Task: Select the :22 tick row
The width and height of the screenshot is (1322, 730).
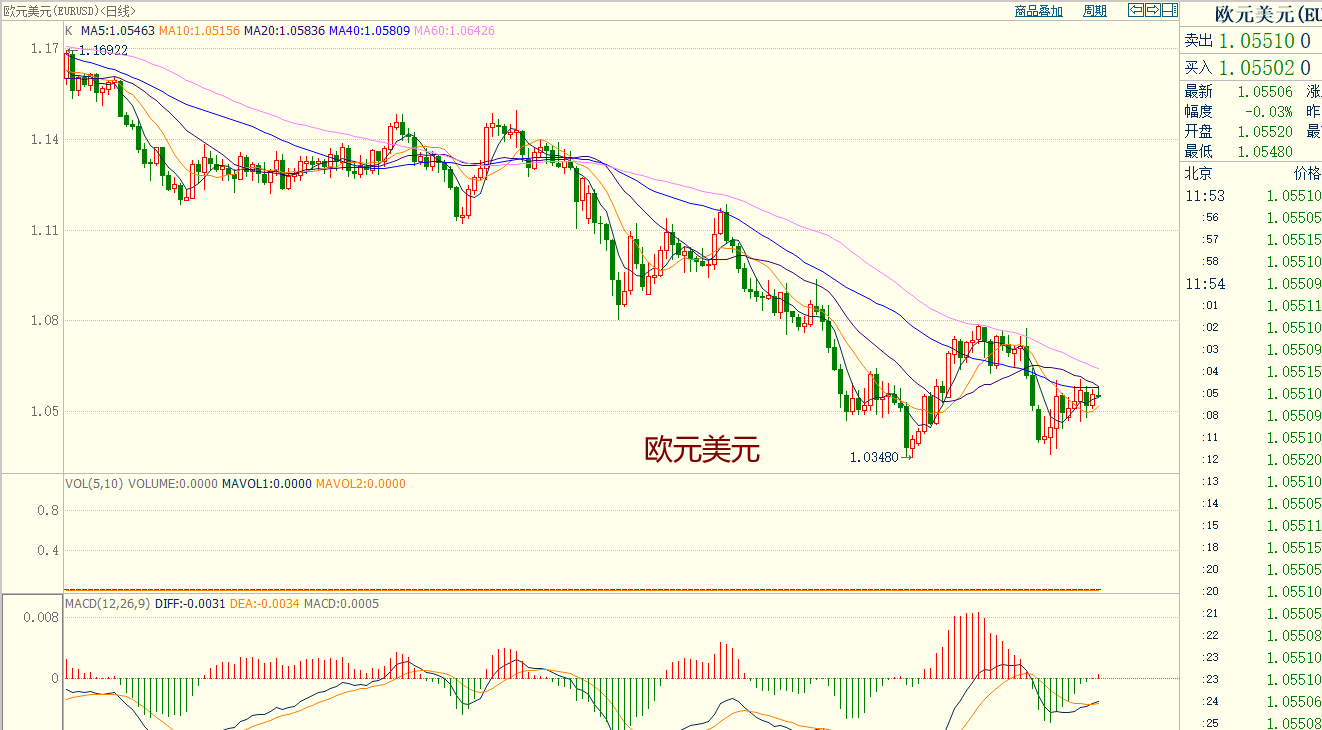Action: point(1252,636)
